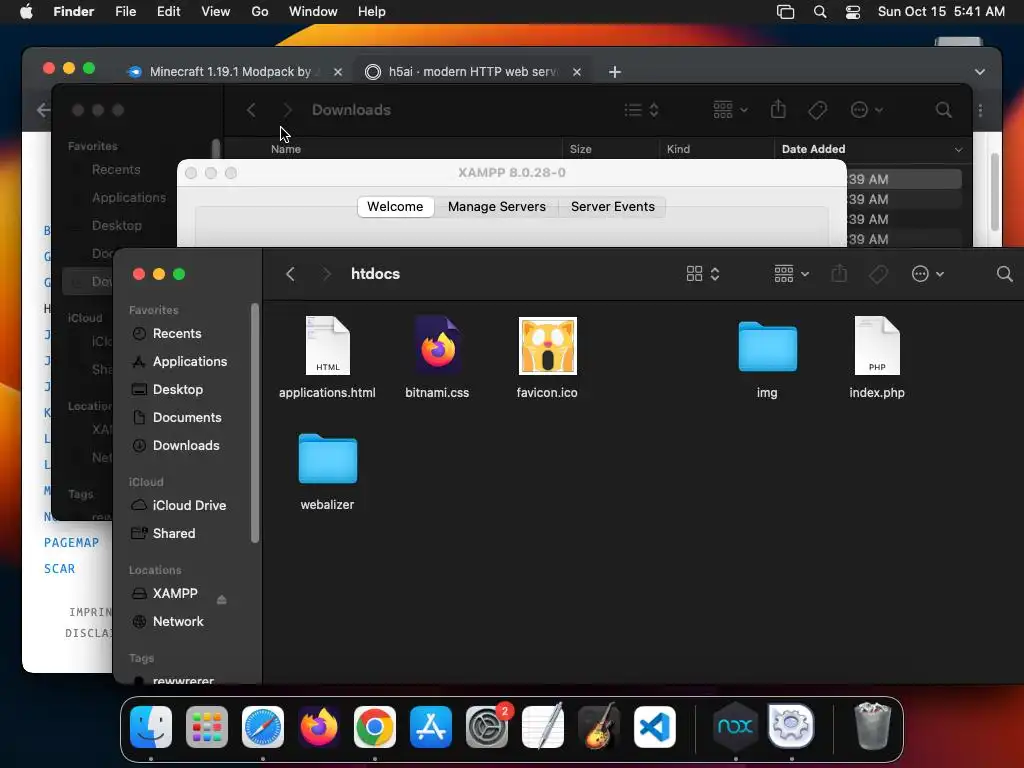Sort by Name column in Downloads
Viewport: 1024px width, 768px height.
click(x=285, y=150)
